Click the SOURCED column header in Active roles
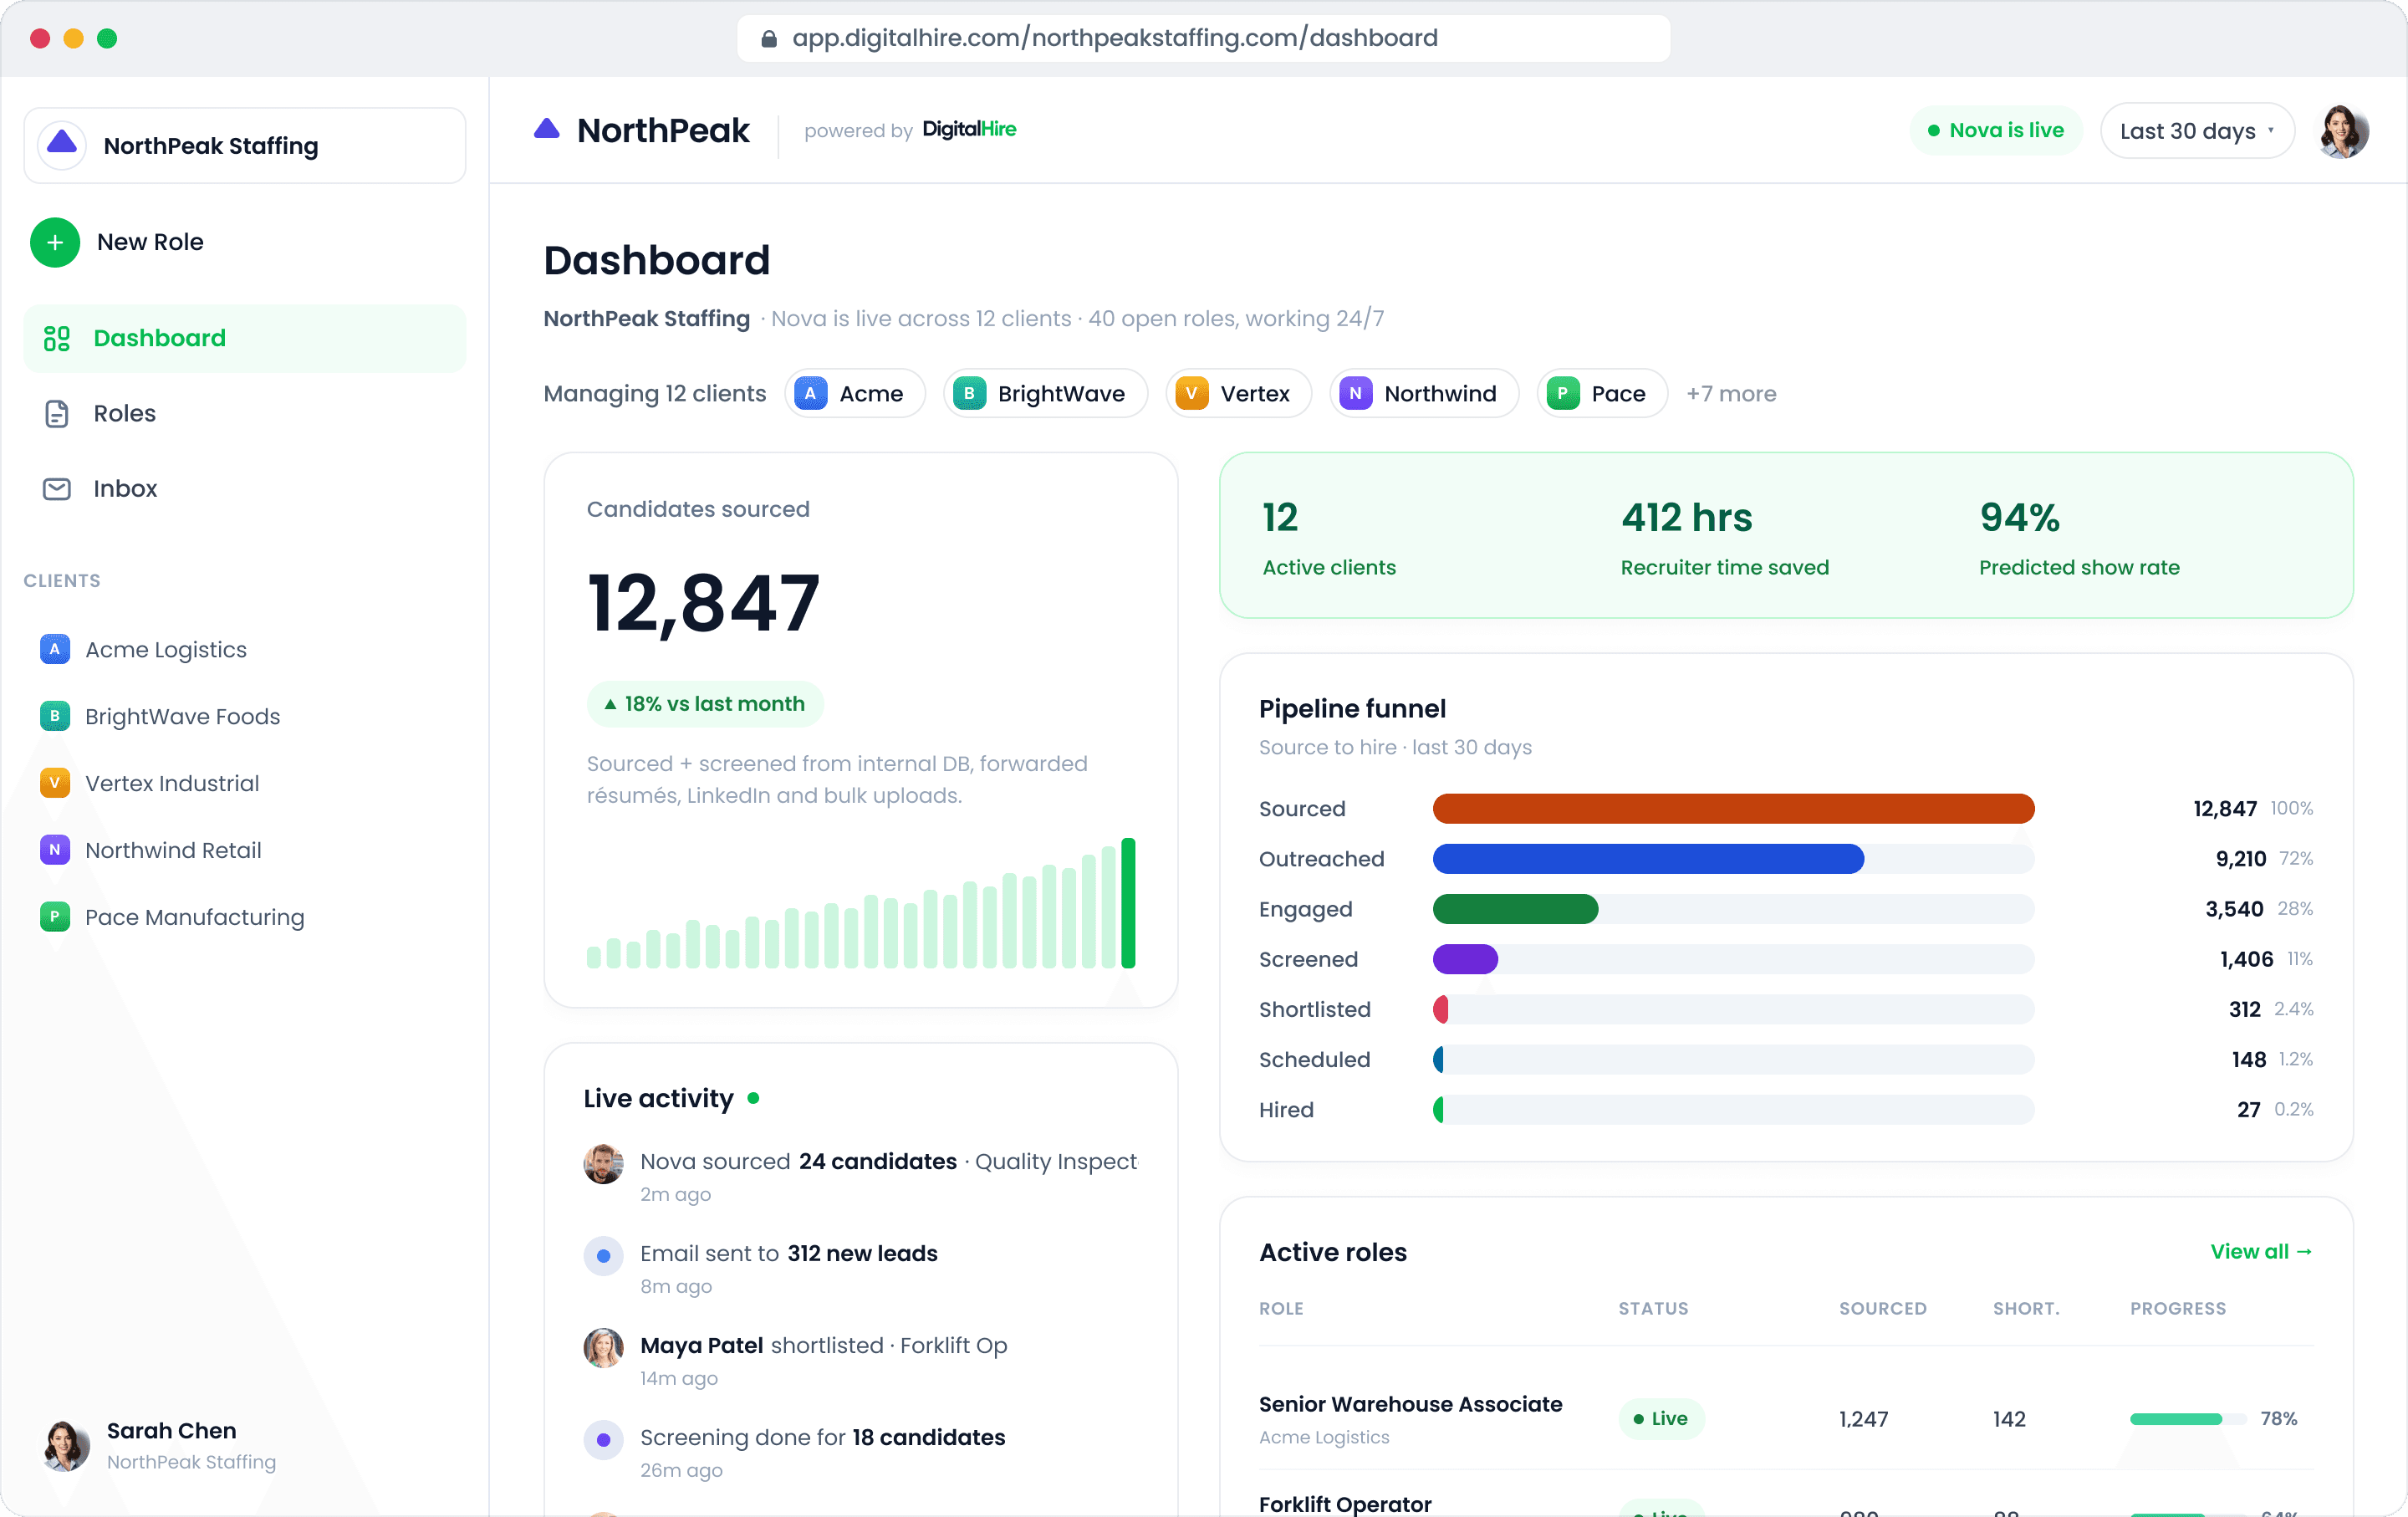The width and height of the screenshot is (2408, 1517). coord(1882,1308)
